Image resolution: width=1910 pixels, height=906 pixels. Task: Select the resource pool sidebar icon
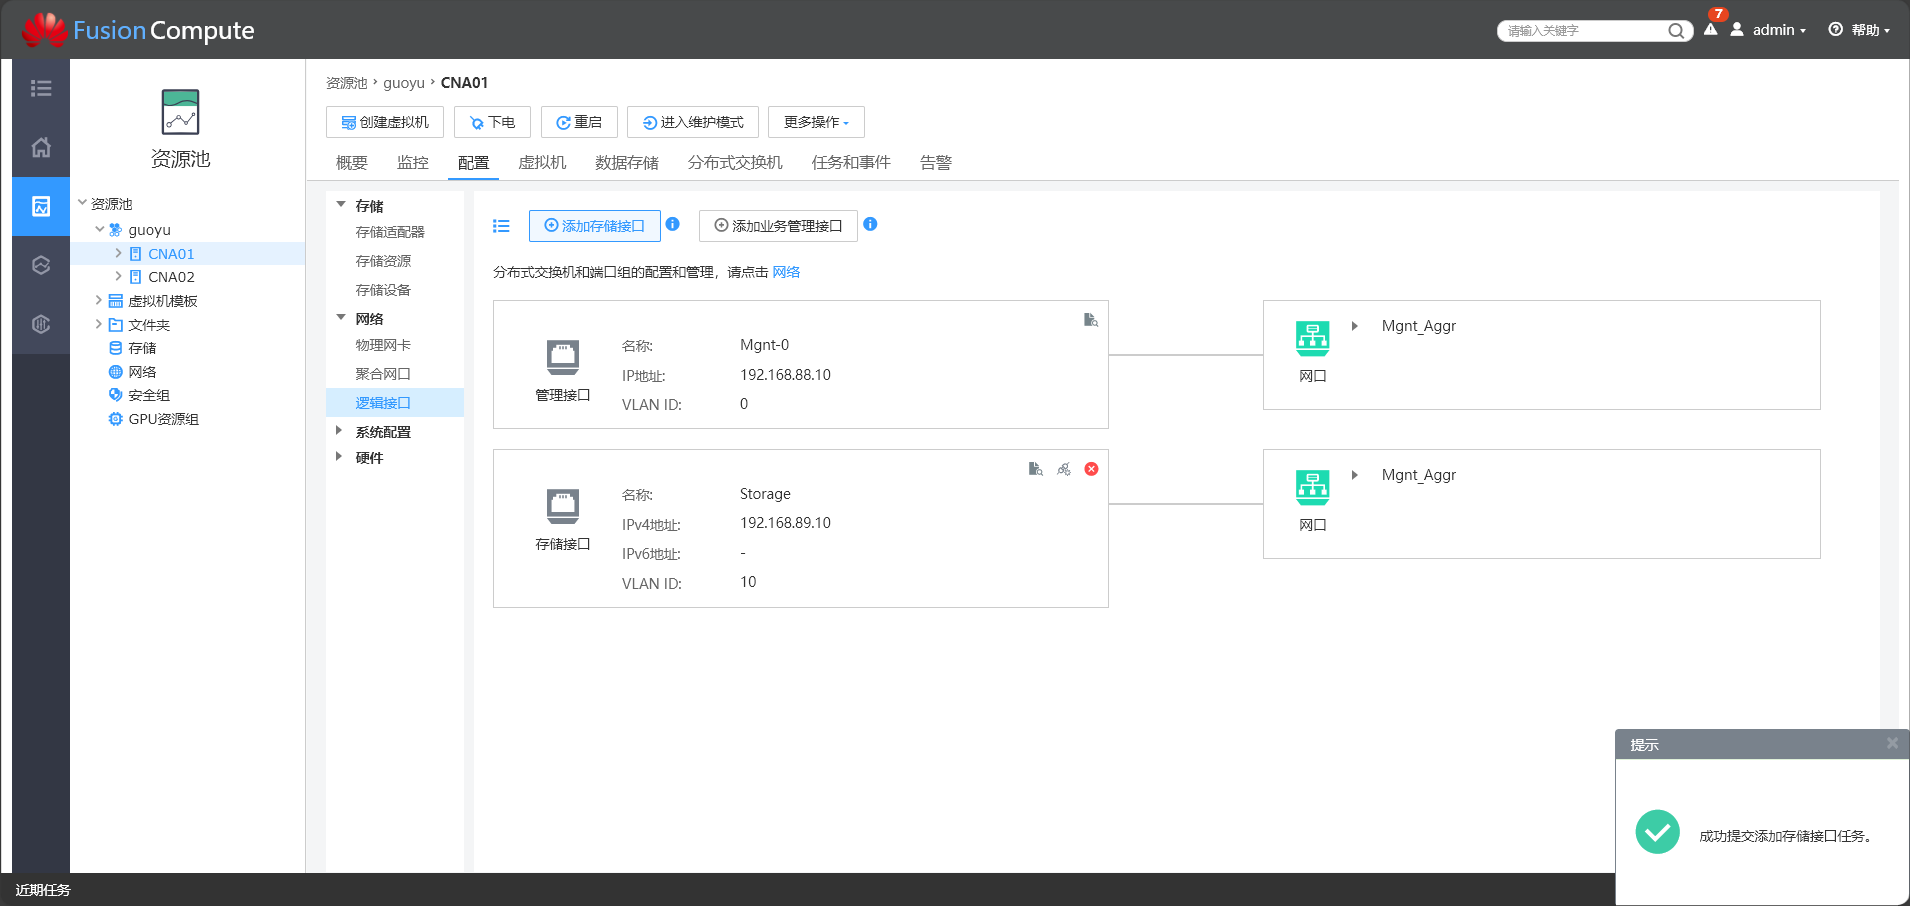41,206
